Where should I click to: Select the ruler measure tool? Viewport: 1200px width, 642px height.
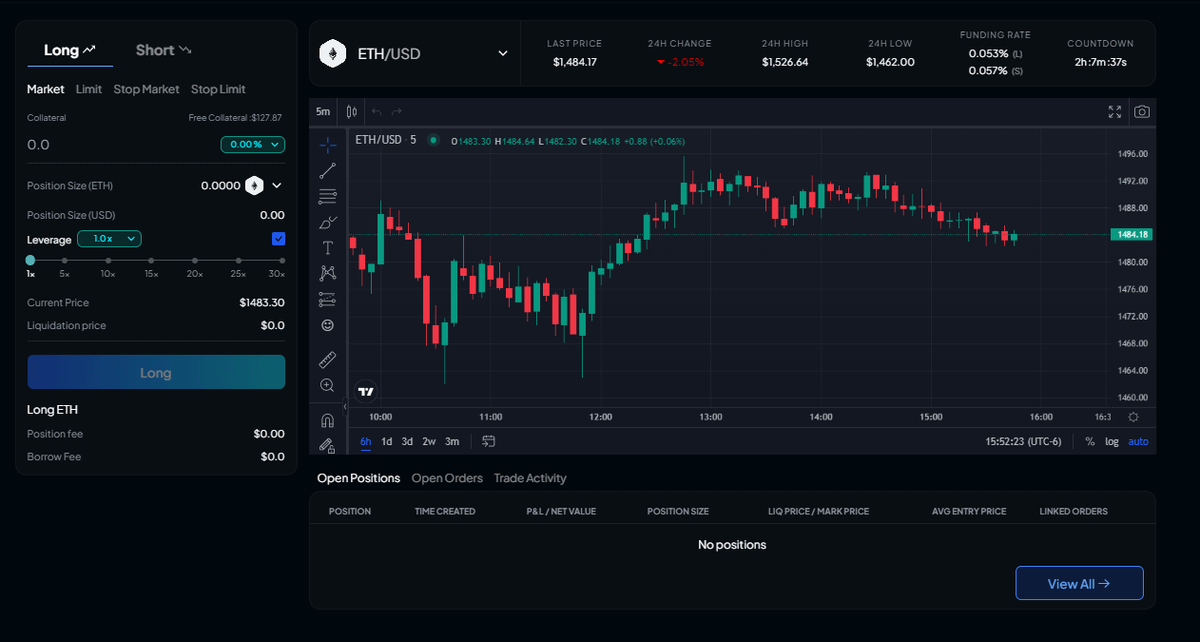(x=327, y=359)
